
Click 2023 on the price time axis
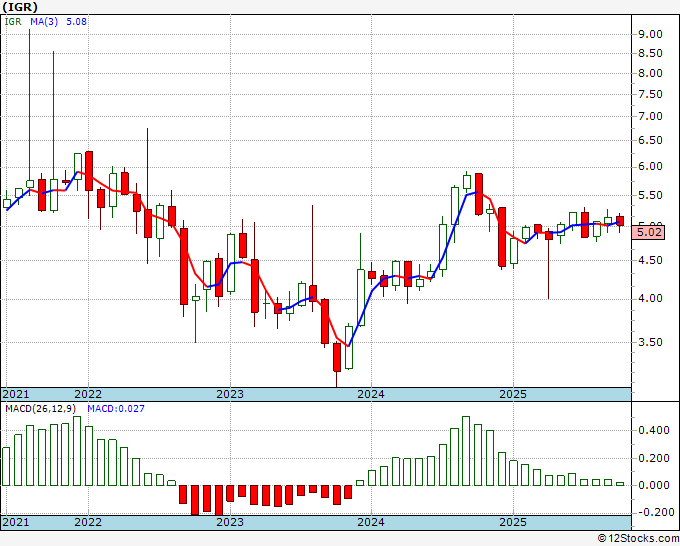coord(230,394)
